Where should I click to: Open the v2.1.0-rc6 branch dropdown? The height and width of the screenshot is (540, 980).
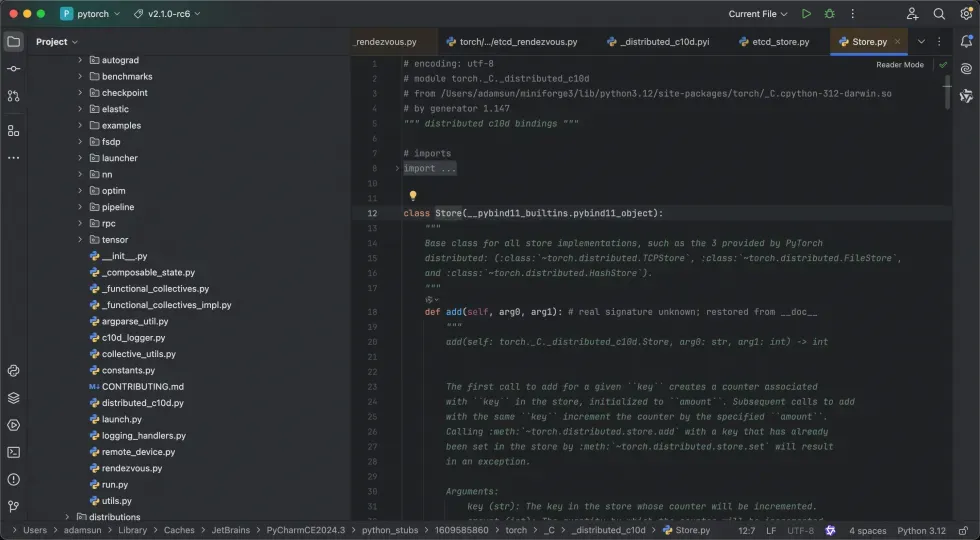[x=167, y=14]
